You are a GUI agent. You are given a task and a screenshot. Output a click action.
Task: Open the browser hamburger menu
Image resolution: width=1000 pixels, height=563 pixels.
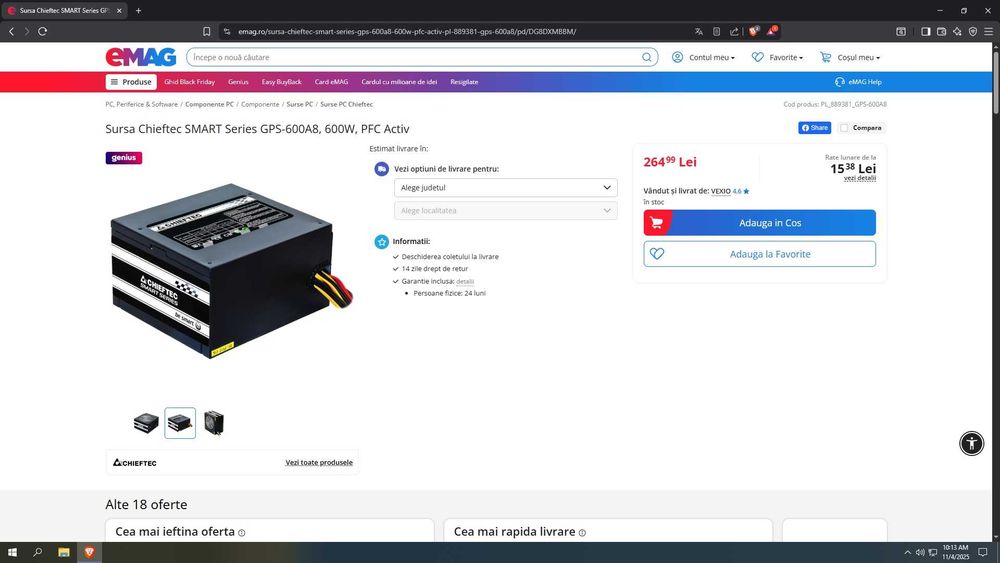click(x=988, y=31)
